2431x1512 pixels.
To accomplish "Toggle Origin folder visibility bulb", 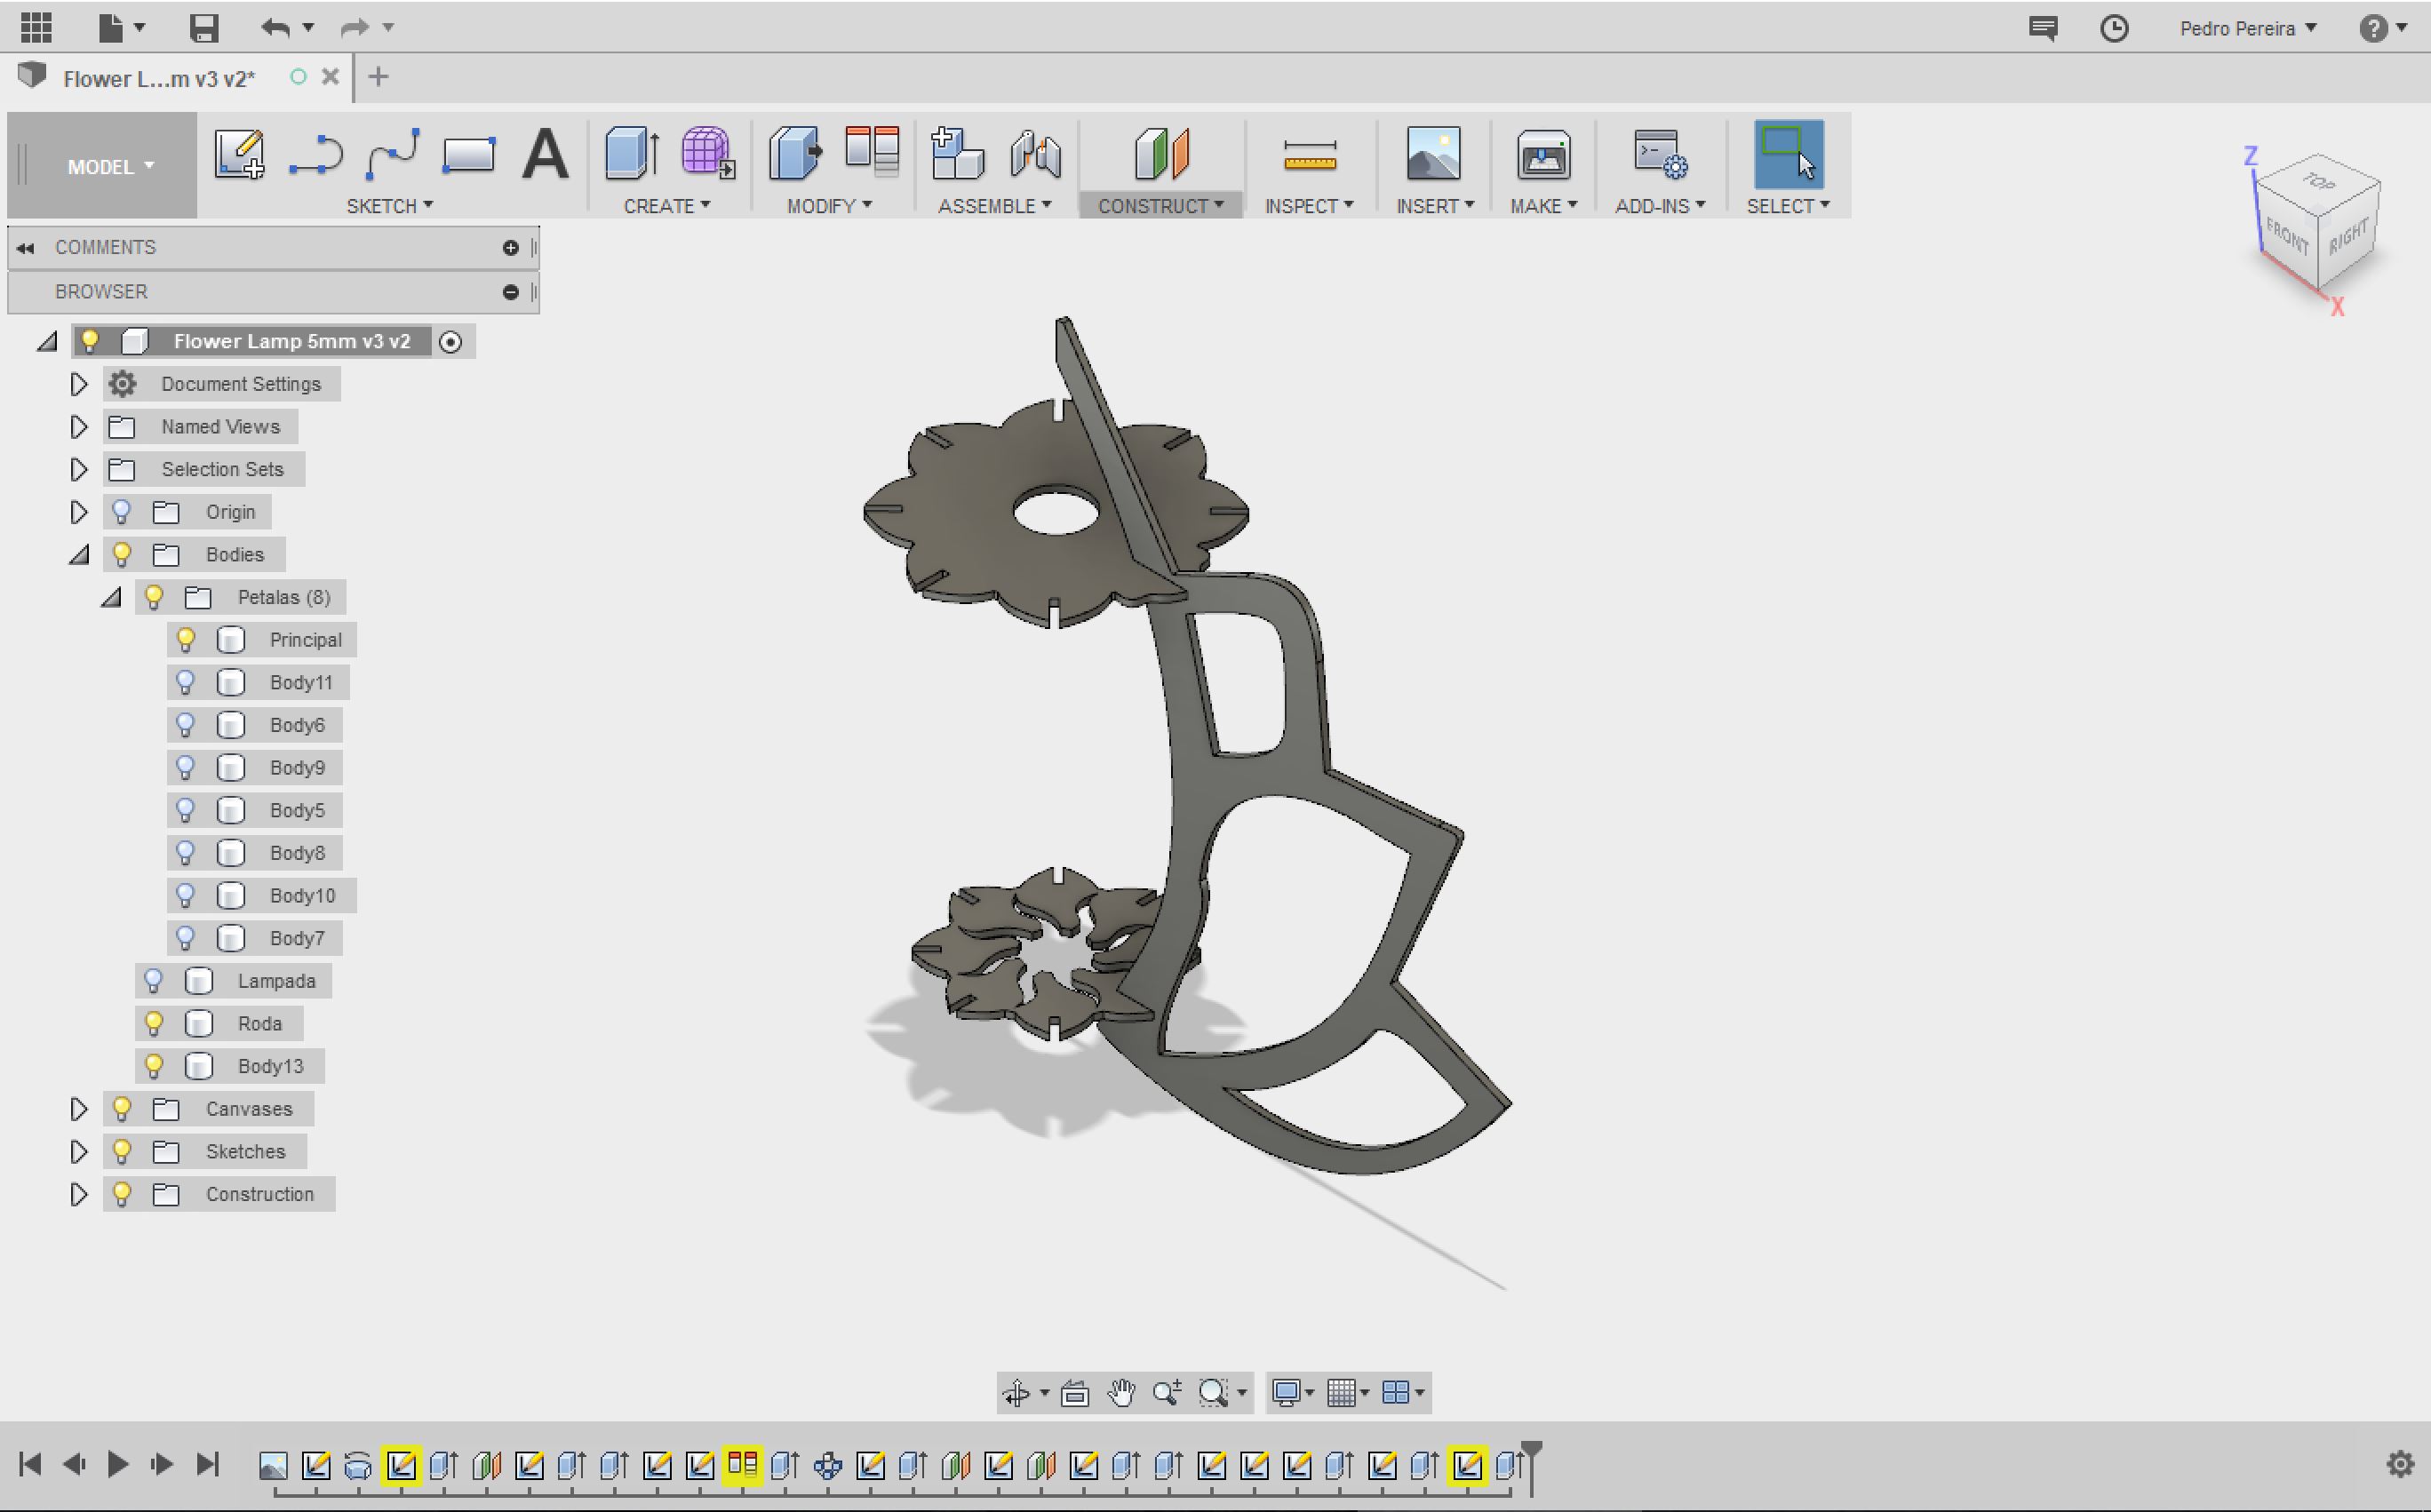I will [x=121, y=512].
